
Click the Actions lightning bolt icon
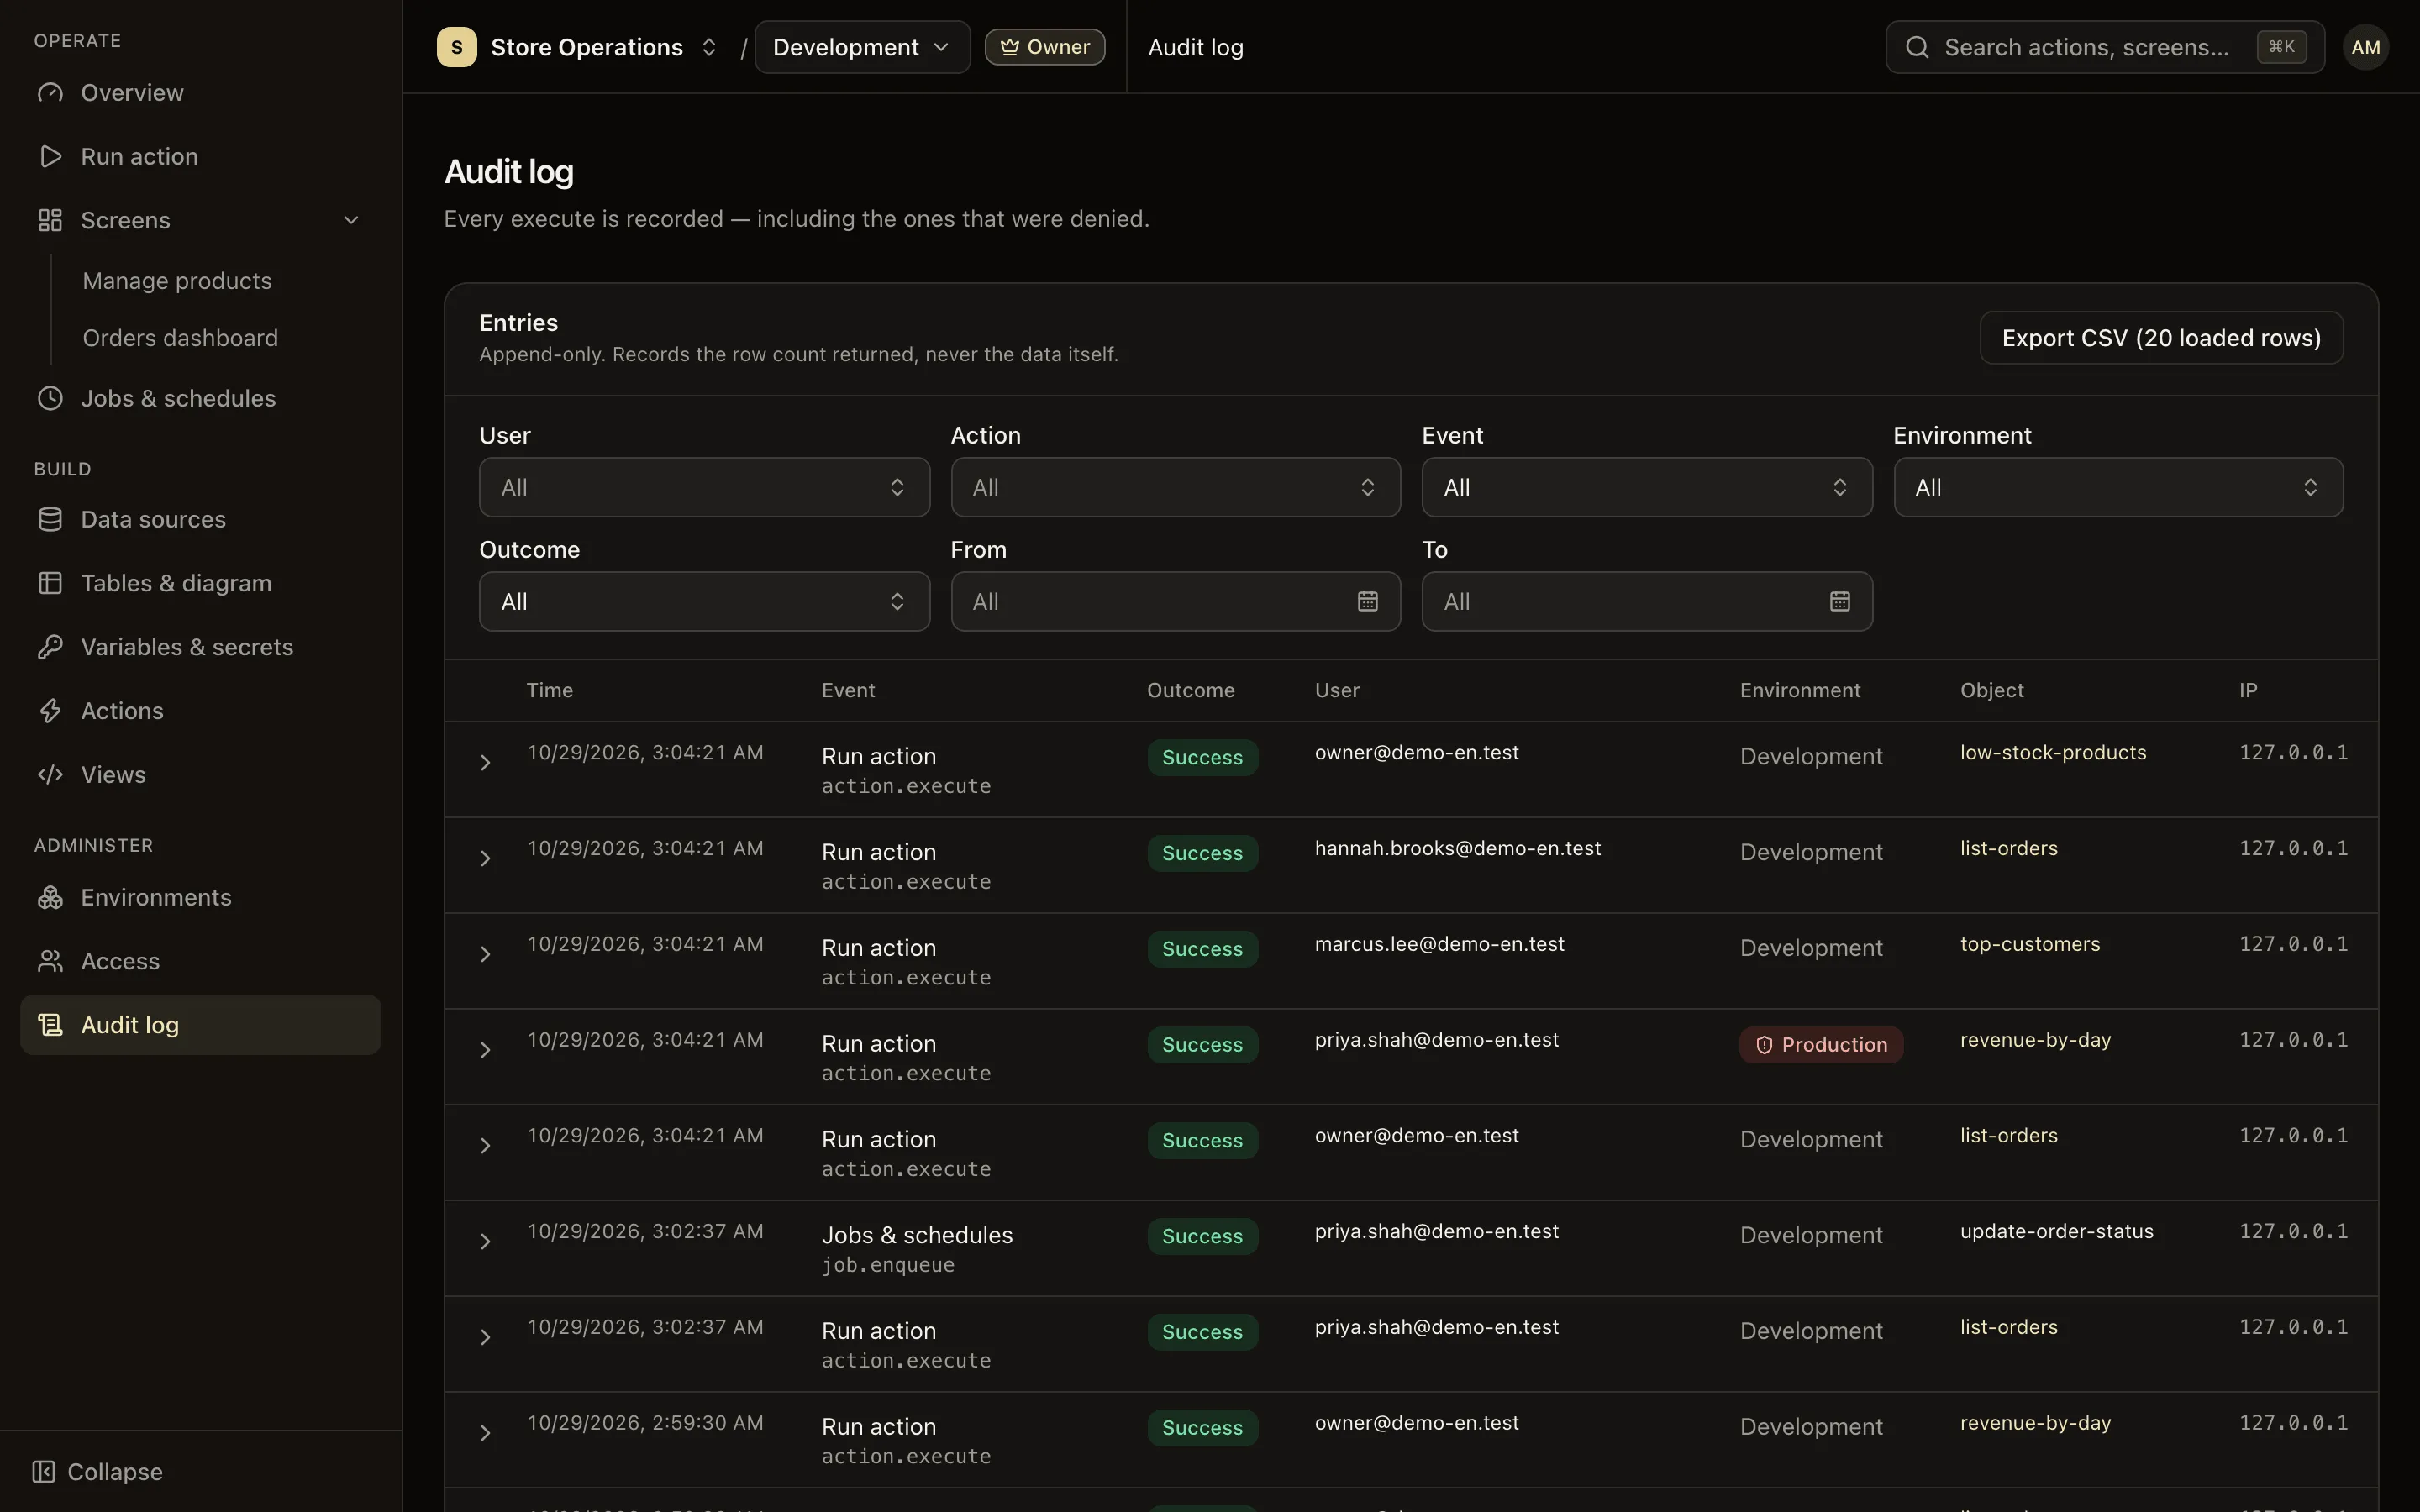point(50,711)
